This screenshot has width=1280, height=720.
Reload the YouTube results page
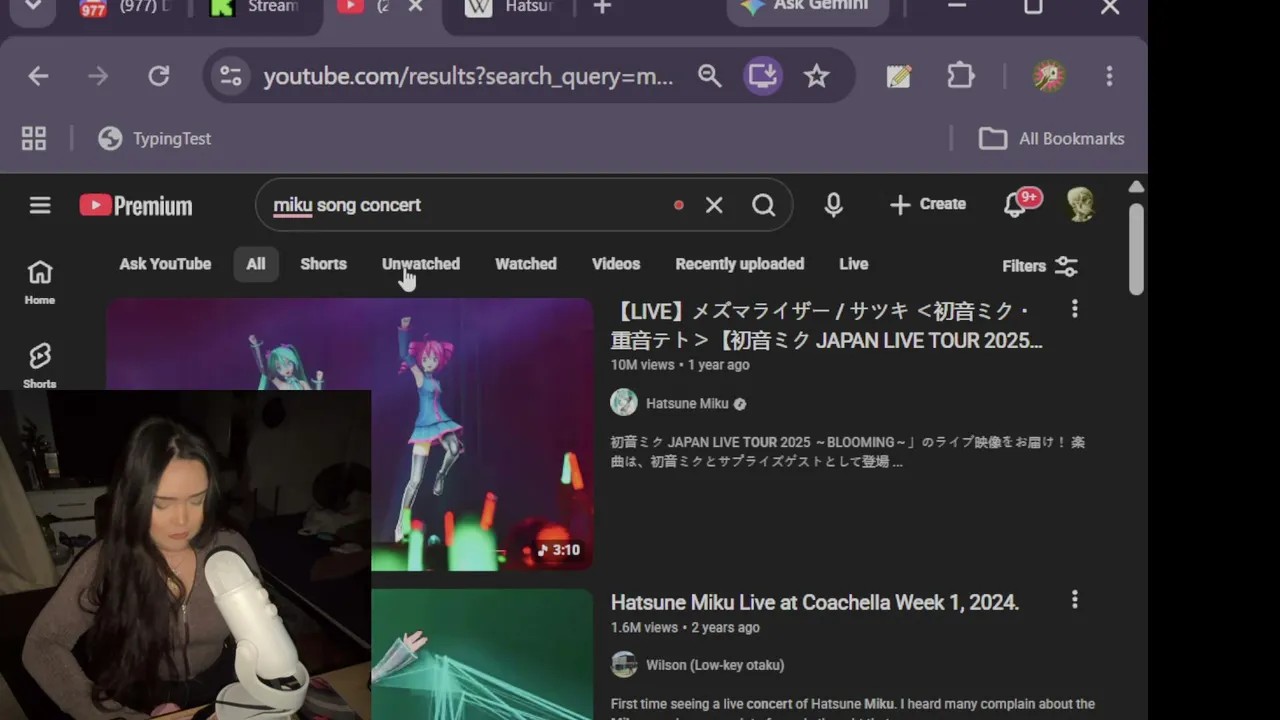(159, 76)
